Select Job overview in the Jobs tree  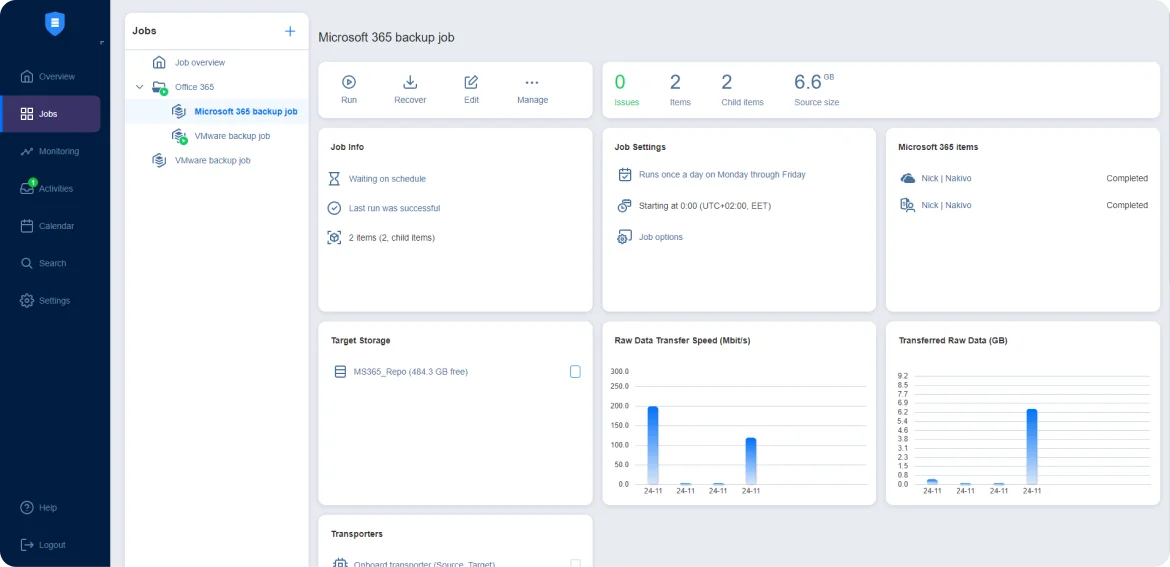(199, 63)
